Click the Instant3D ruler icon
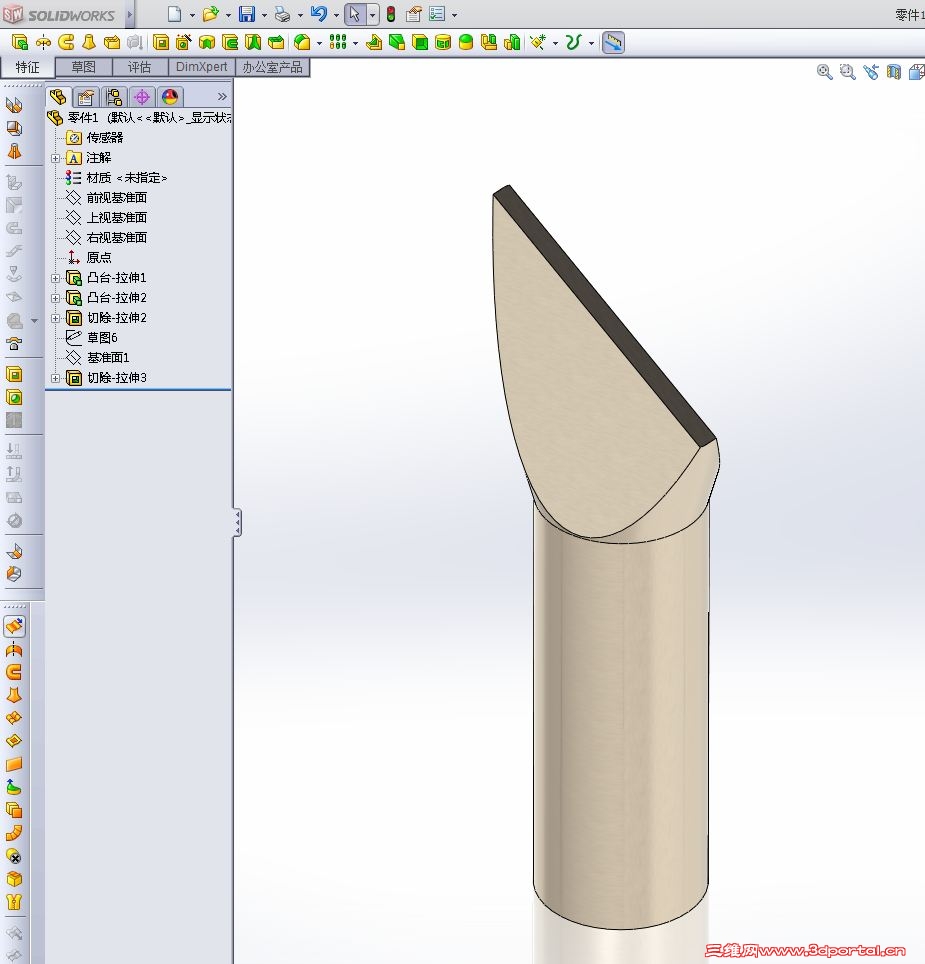The width and height of the screenshot is (925, 964). coord(613,42)
